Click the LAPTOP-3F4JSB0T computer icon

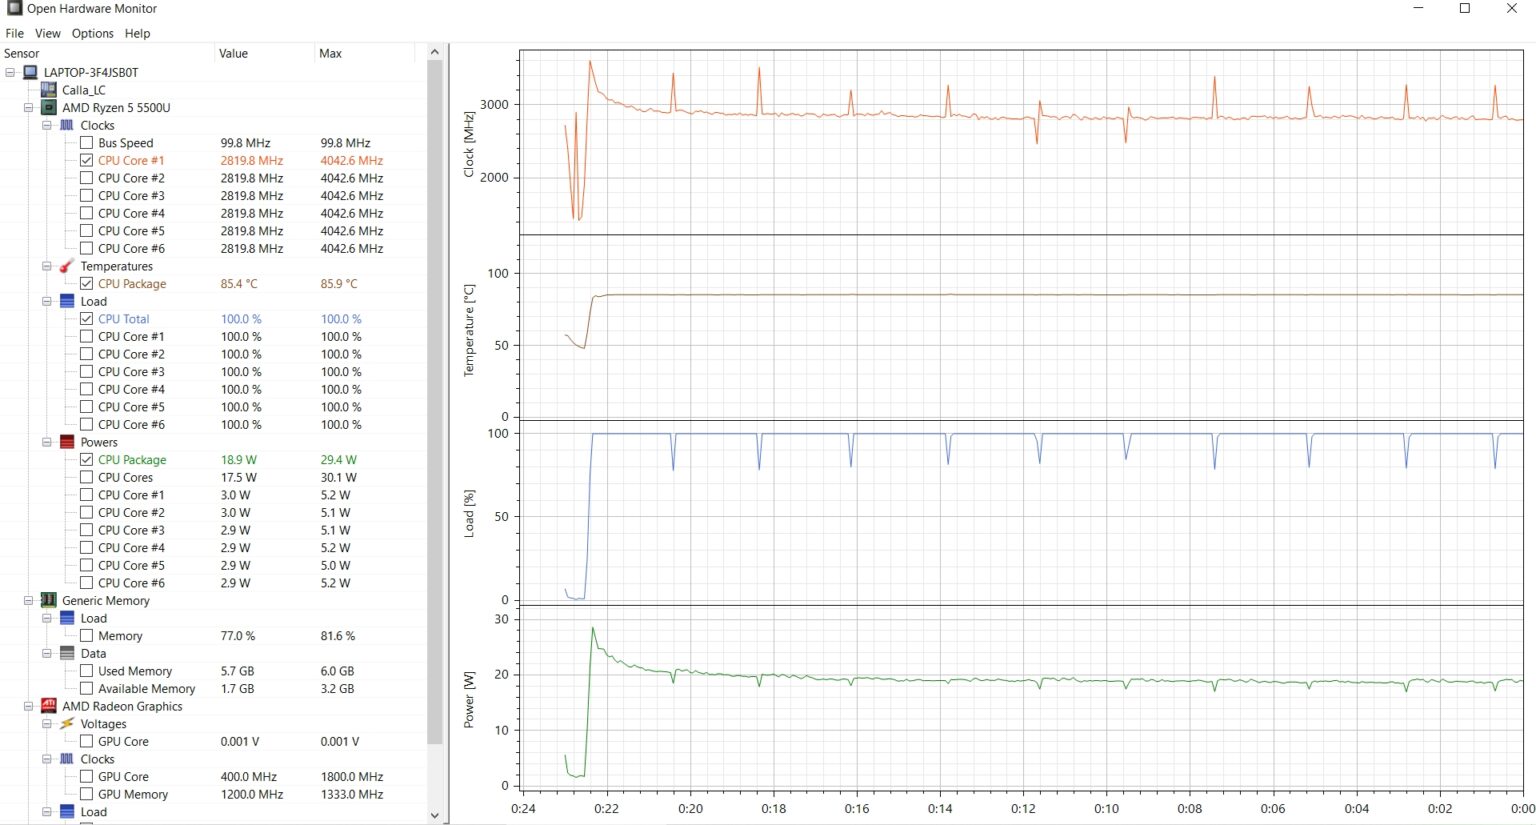coord(30,73)
